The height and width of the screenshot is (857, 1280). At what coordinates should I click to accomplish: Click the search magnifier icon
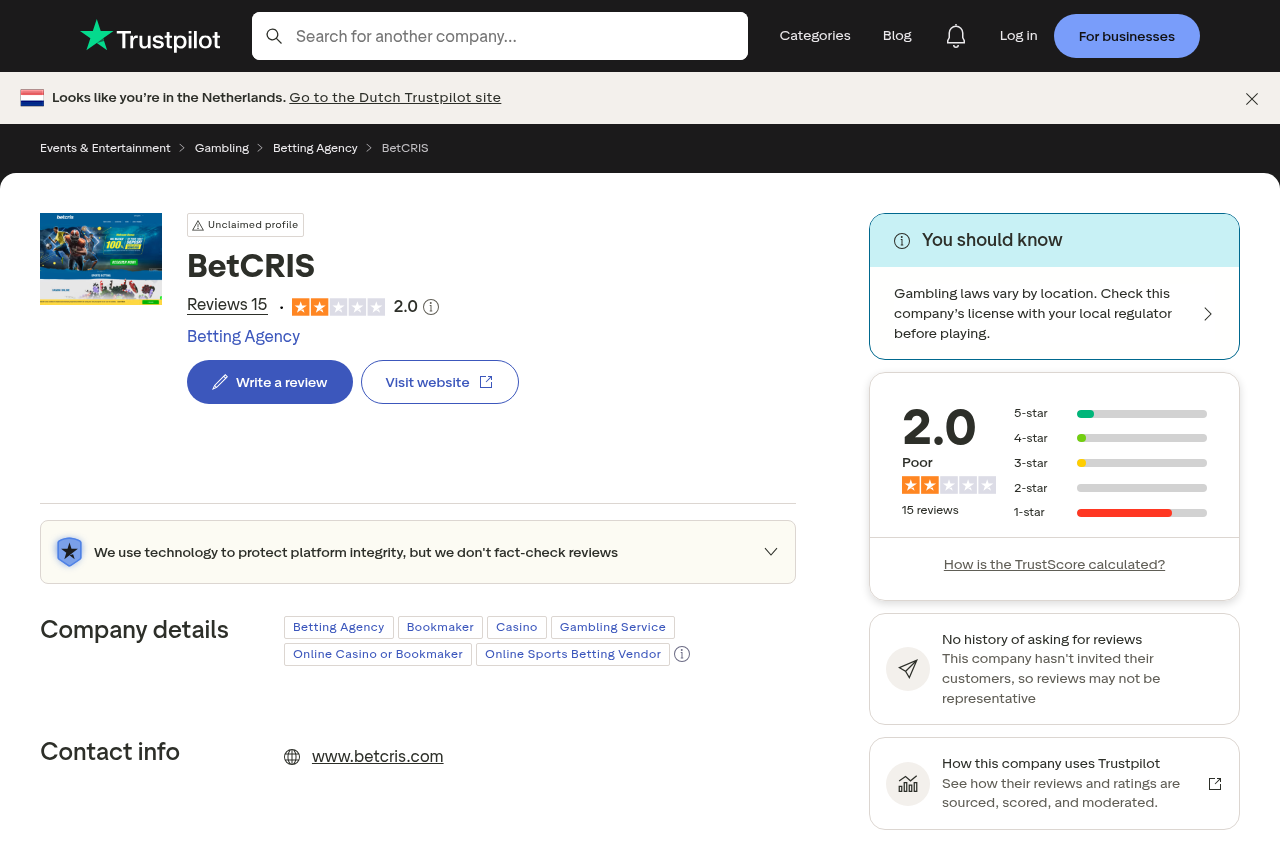pos(274,36)
